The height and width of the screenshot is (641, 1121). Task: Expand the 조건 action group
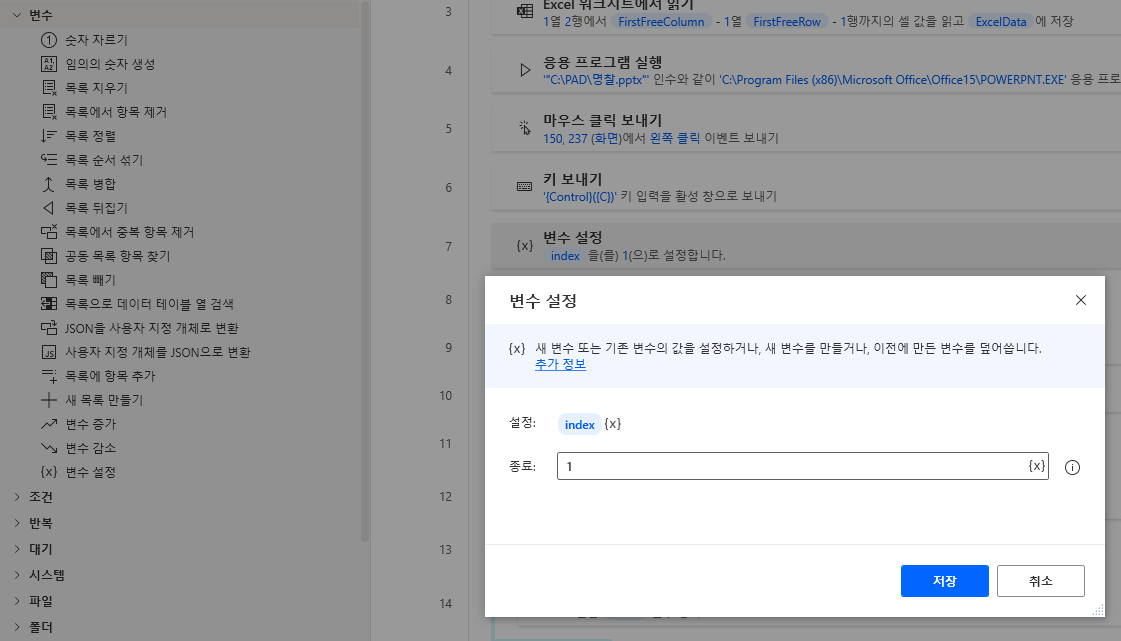[x=17, y=497]
